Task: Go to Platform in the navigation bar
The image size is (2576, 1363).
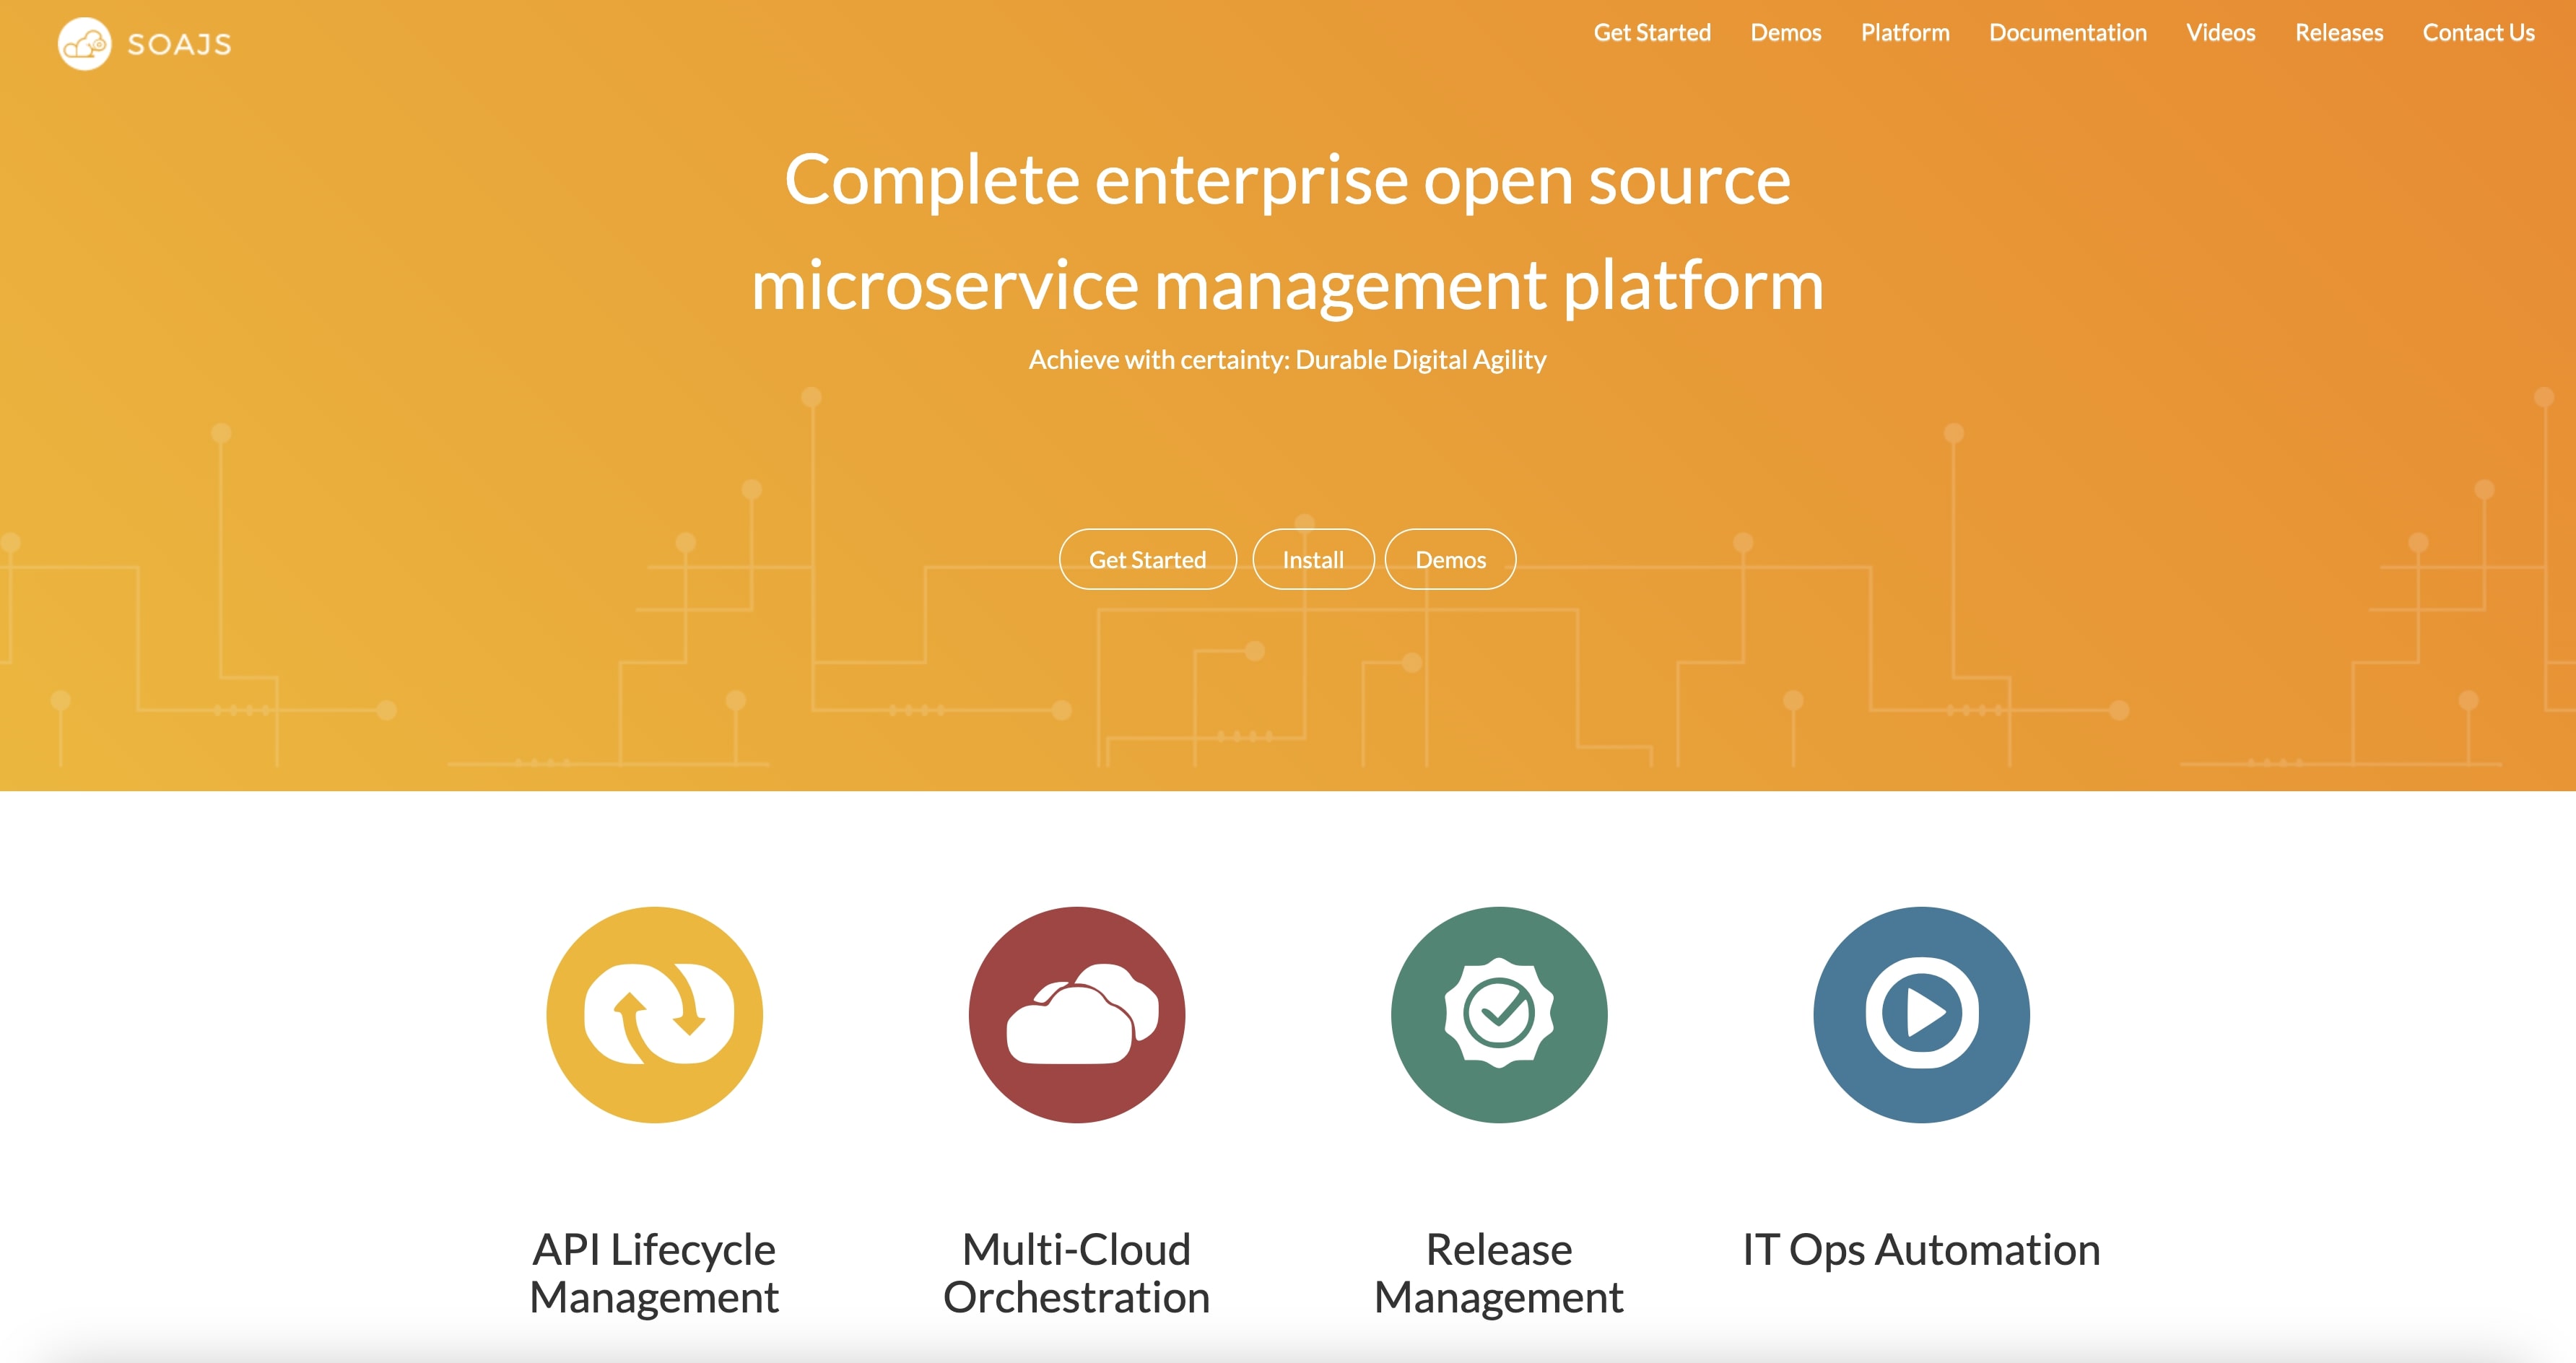Action: coord(1904,33)
